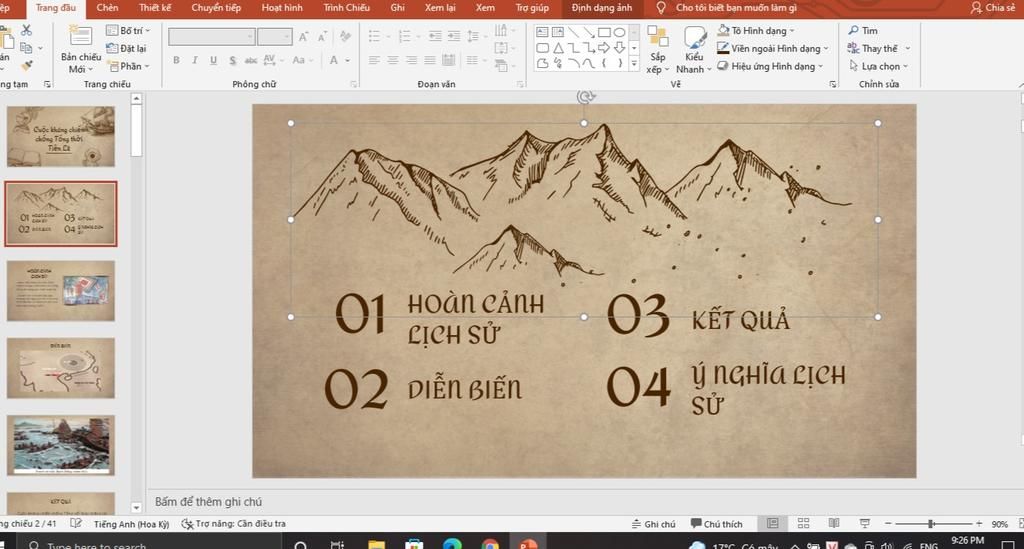
Task: Select the title slide thumbnail Cuộc kháng chiến
Action: (x=61, y=136)
